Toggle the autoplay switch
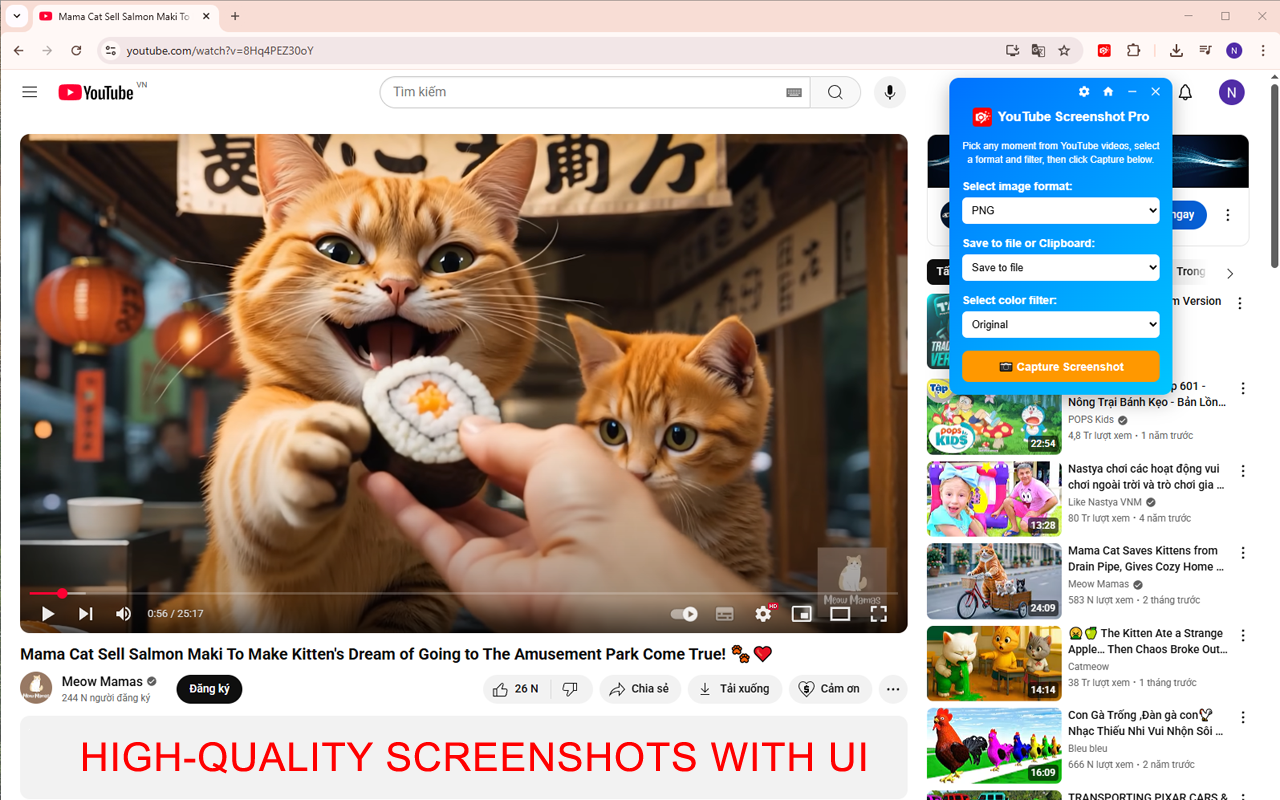This screenshot has height=800, width=1280. 684,613
